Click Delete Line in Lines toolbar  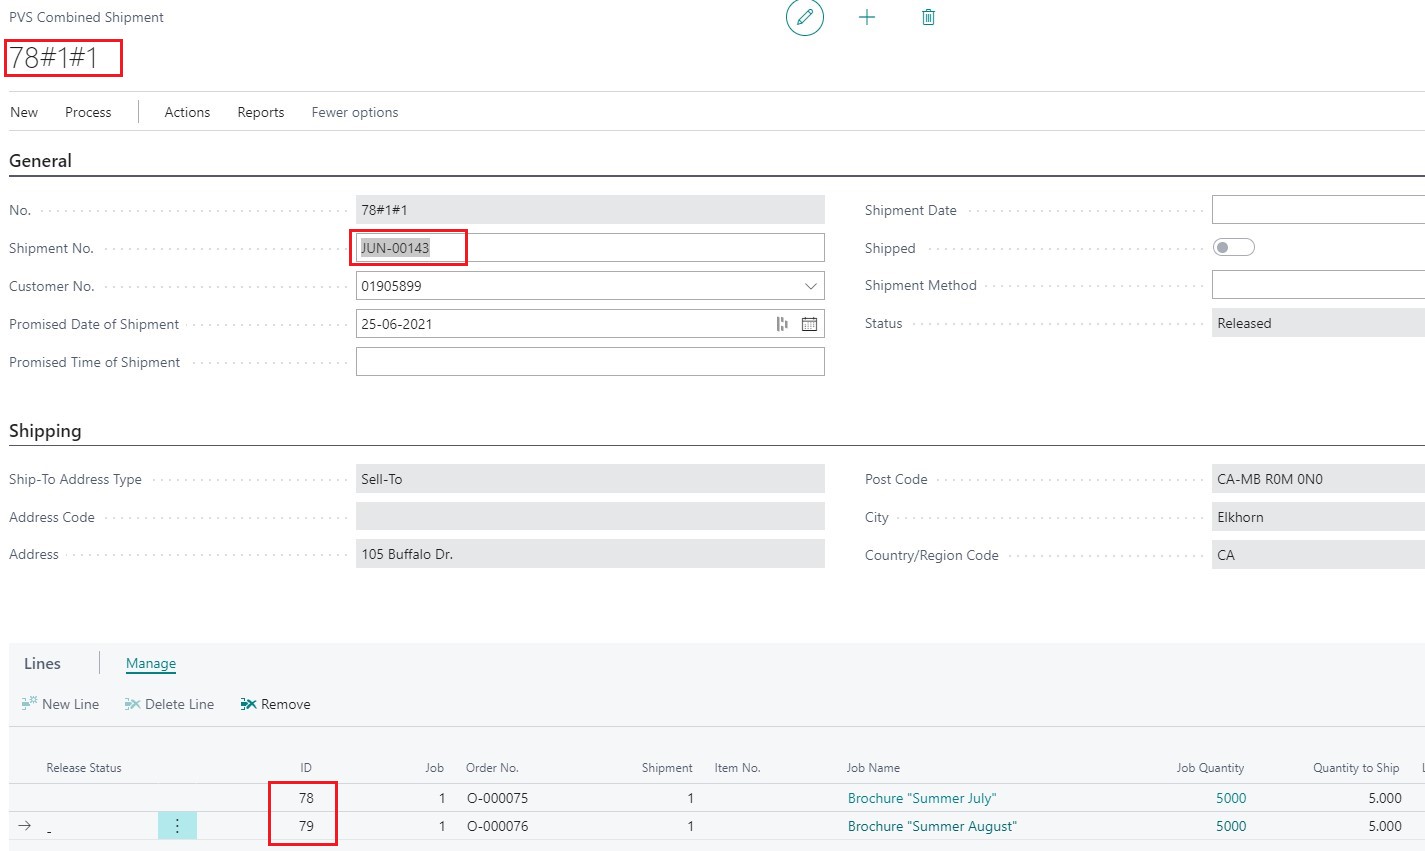tap(169, 704)
